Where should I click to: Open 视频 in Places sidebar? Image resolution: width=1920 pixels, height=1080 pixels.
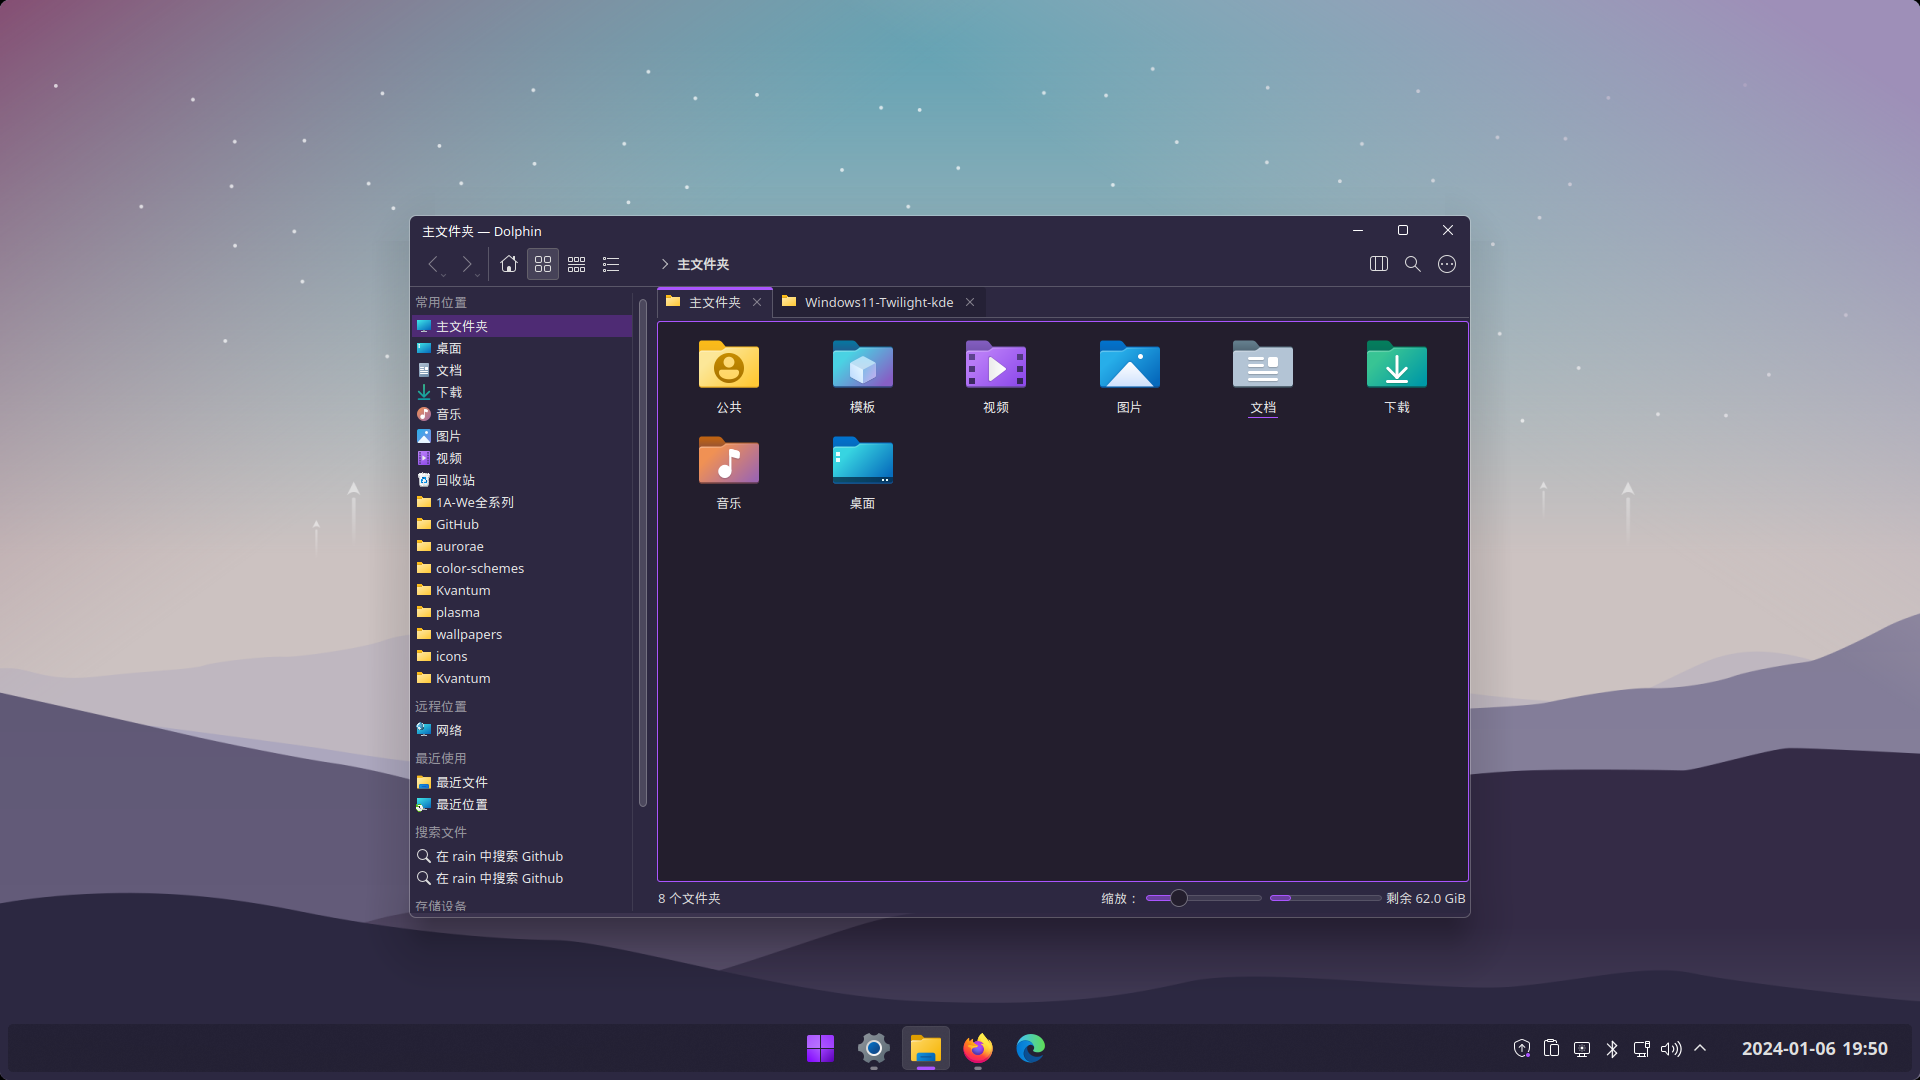(522, 458)
